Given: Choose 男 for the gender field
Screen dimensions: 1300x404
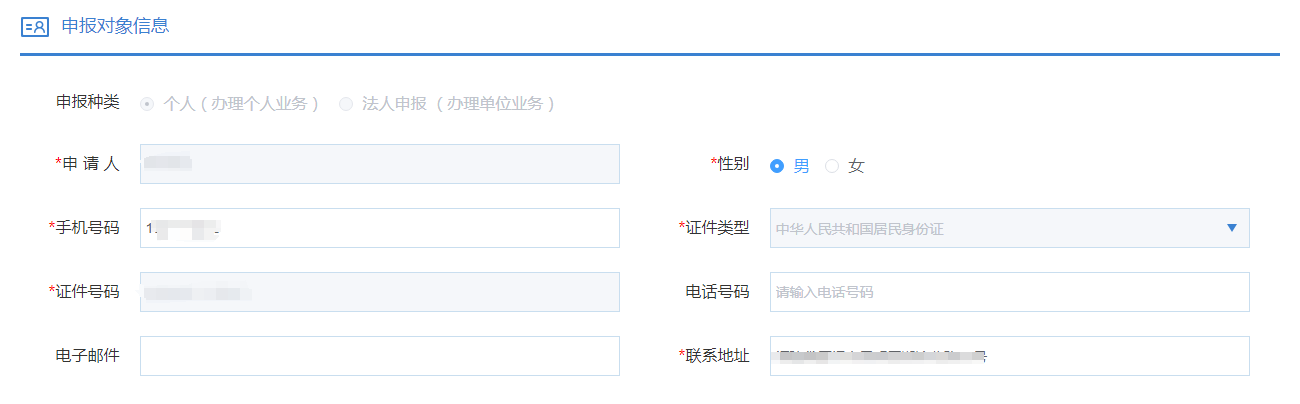Looking at the screenshot, I should (777, 166).
